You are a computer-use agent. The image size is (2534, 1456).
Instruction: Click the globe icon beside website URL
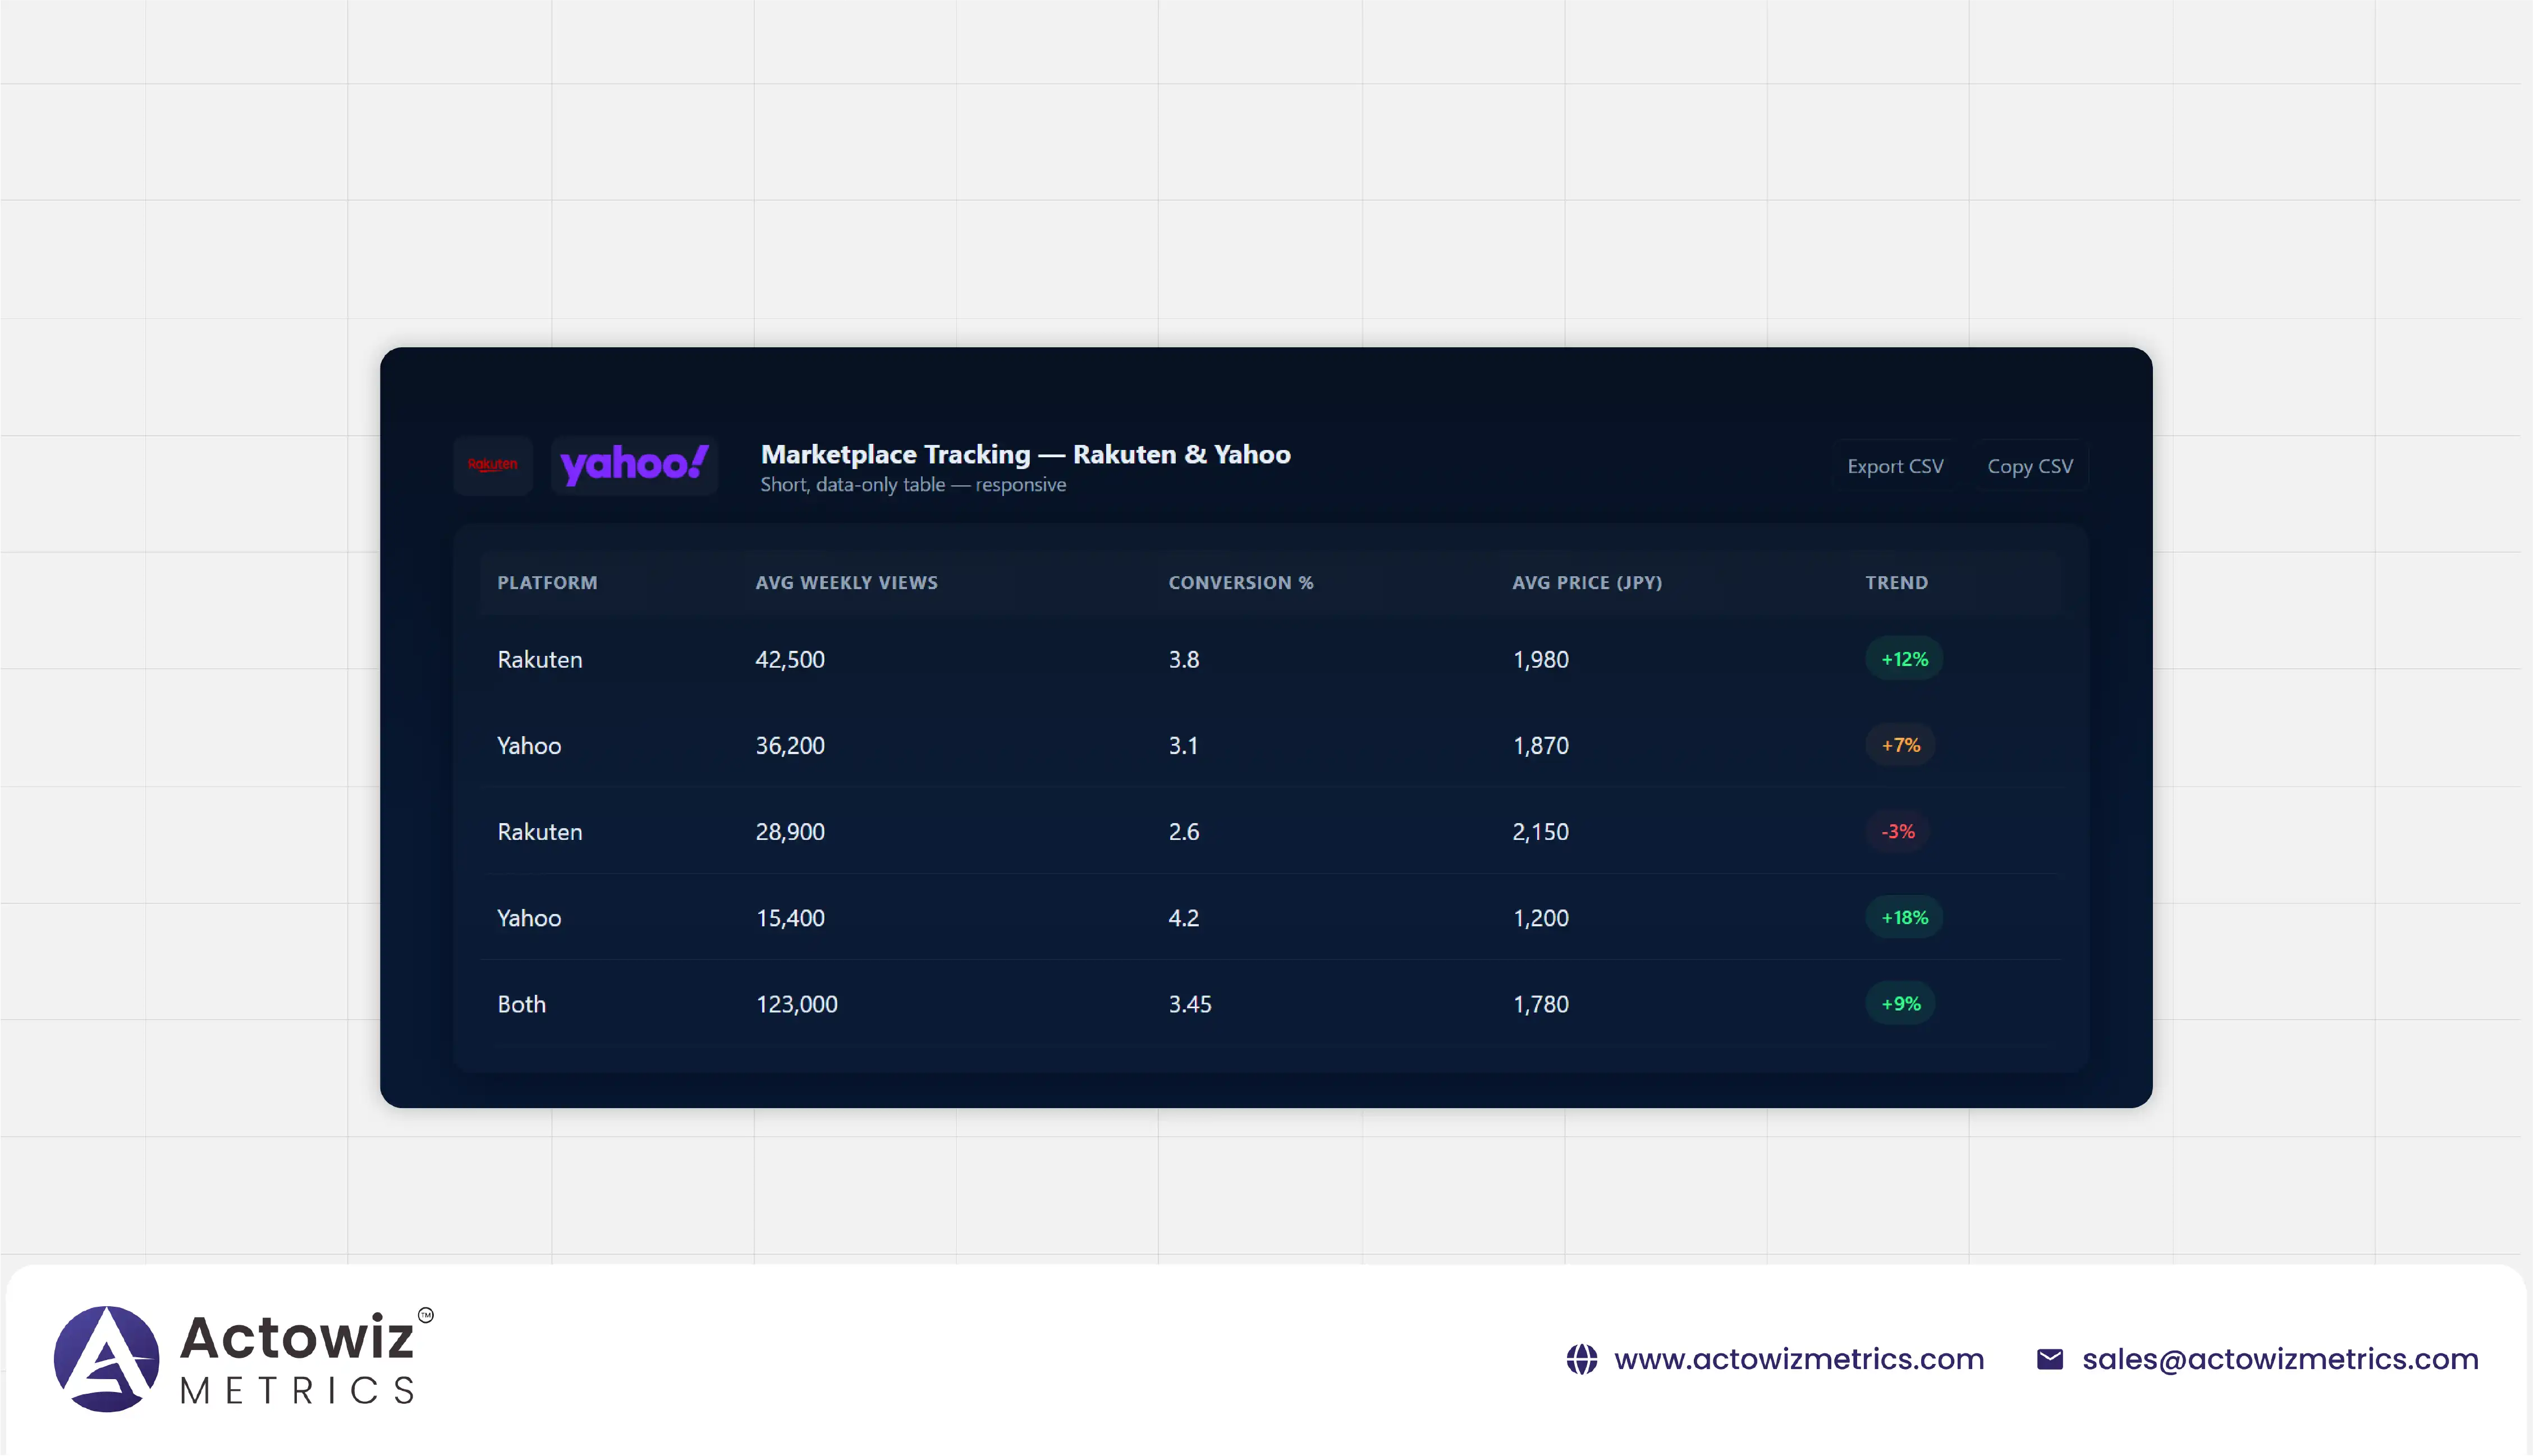pos(1581,1359)
